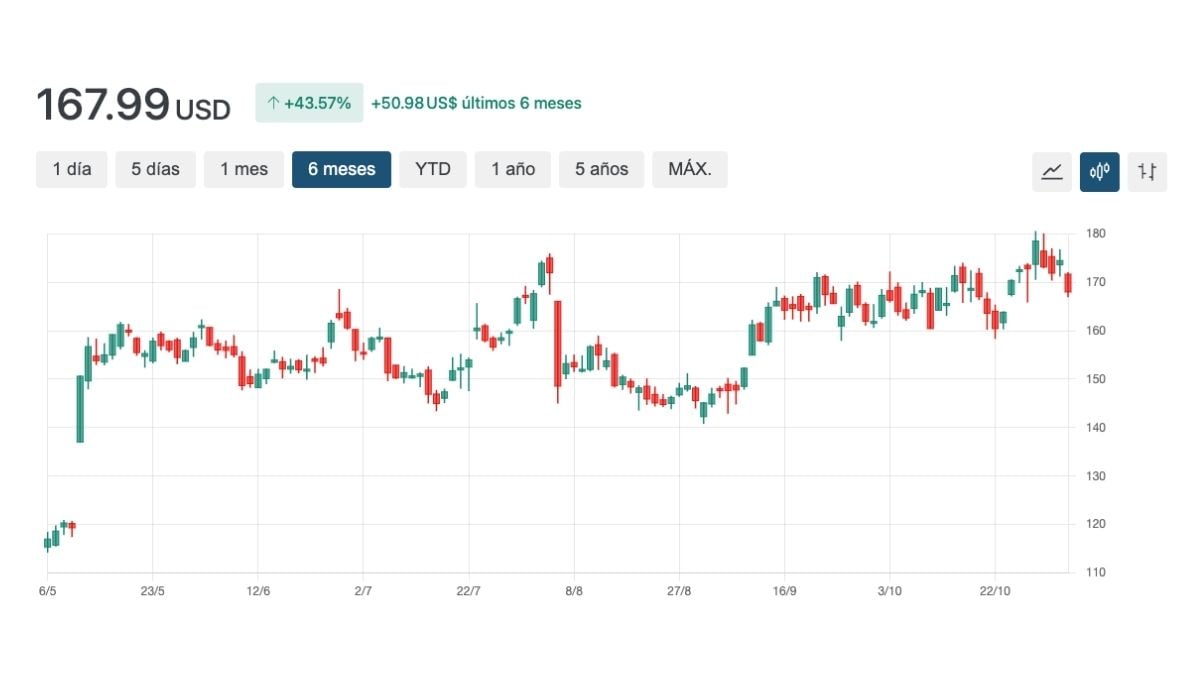Viewport: 1200px width, 675px height.
Task: Choose the 5 días range
Action: tap(155, 169)
